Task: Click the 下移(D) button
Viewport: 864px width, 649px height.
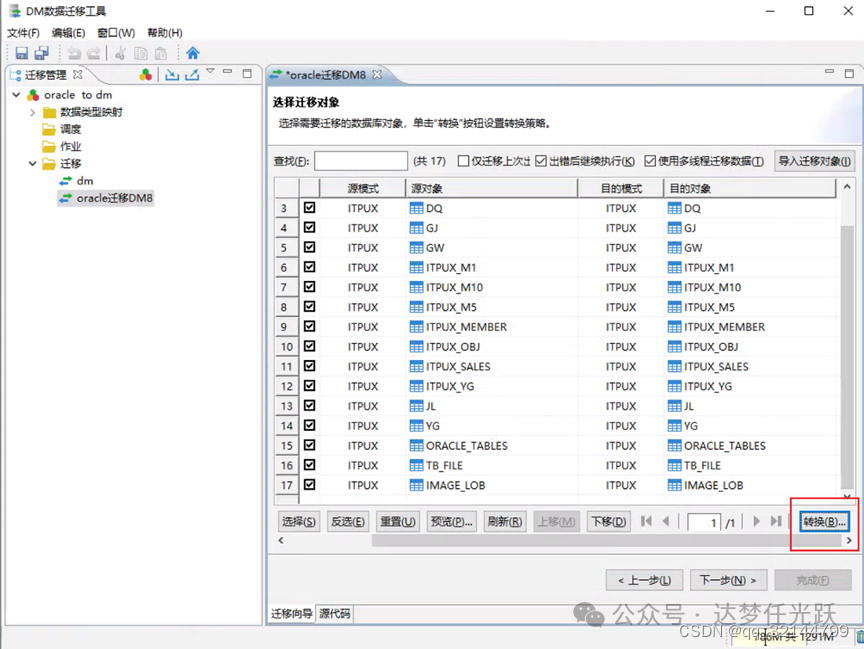Action: pyautogui.click(x=608, y=521)
